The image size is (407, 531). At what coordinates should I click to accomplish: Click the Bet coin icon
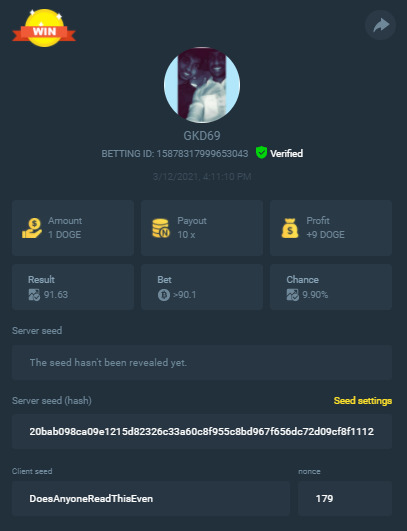click(164, 295)
